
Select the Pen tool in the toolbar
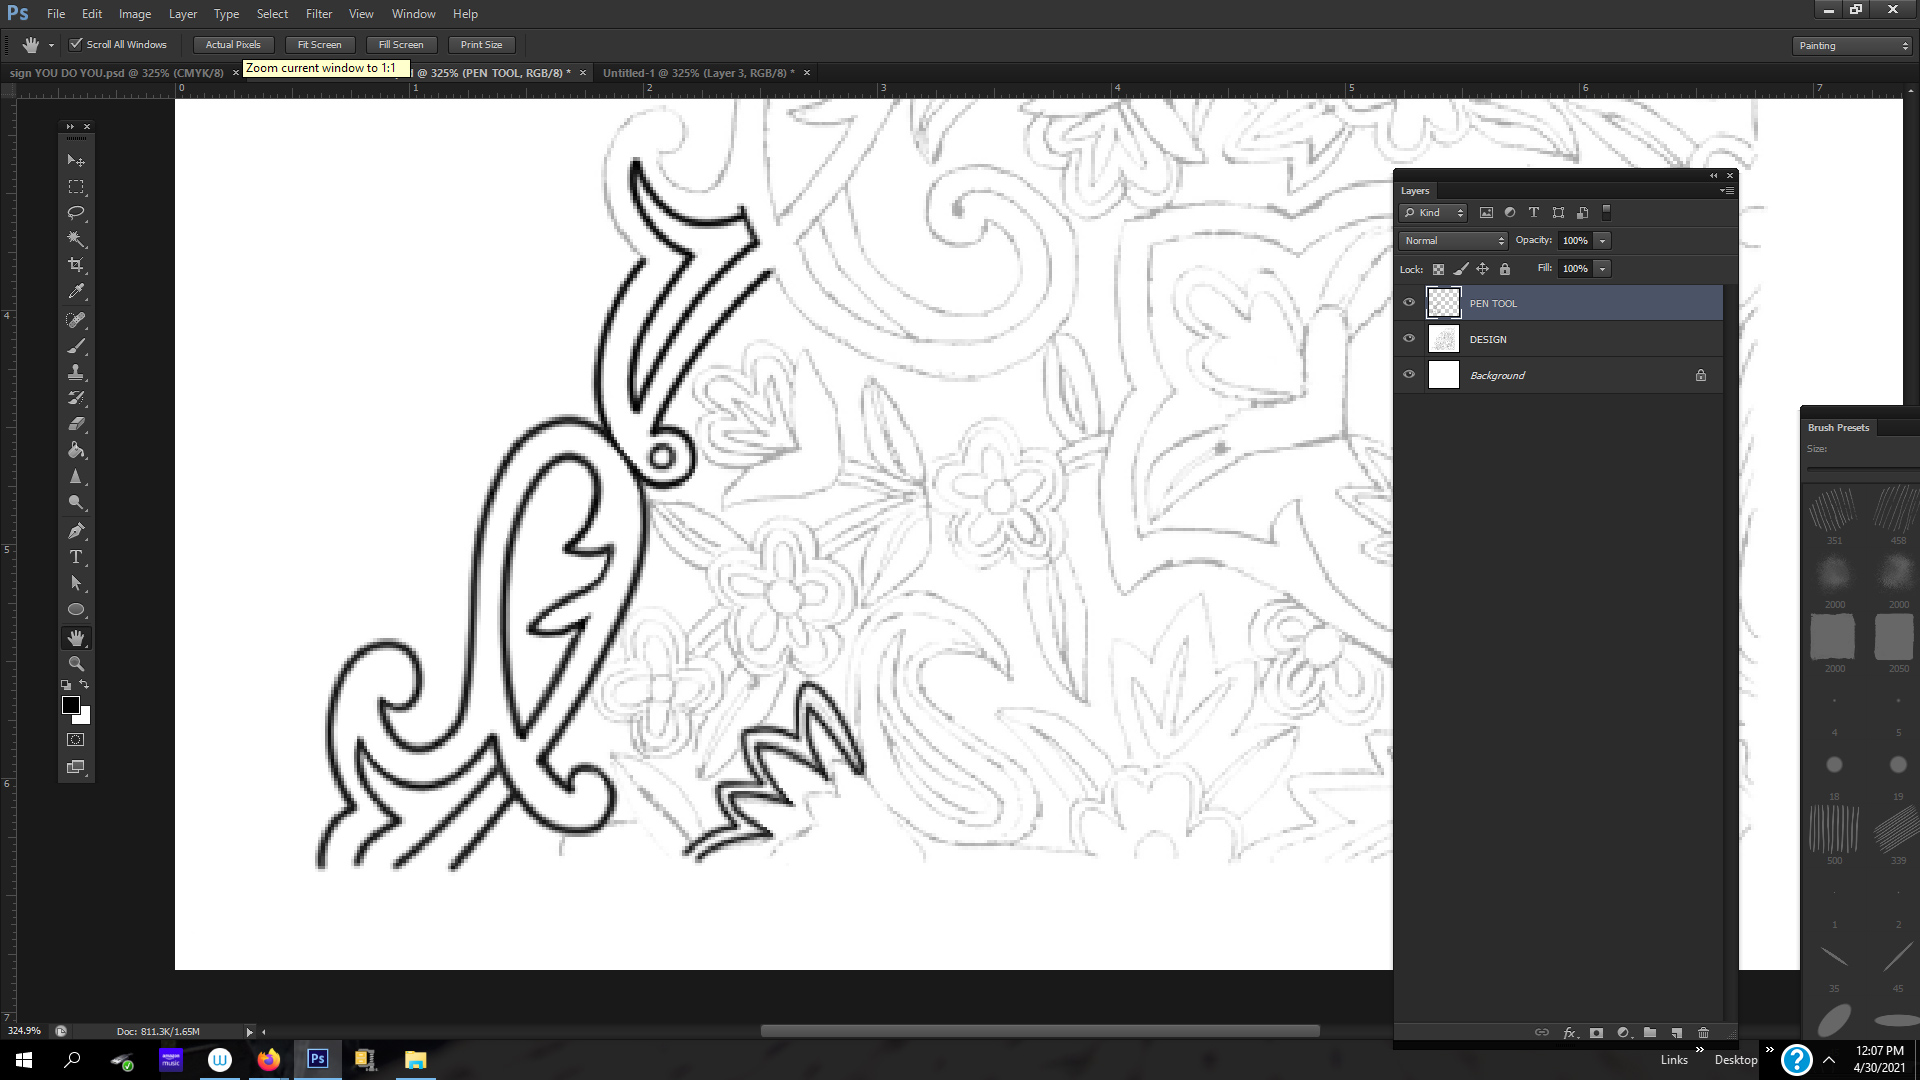76,531
